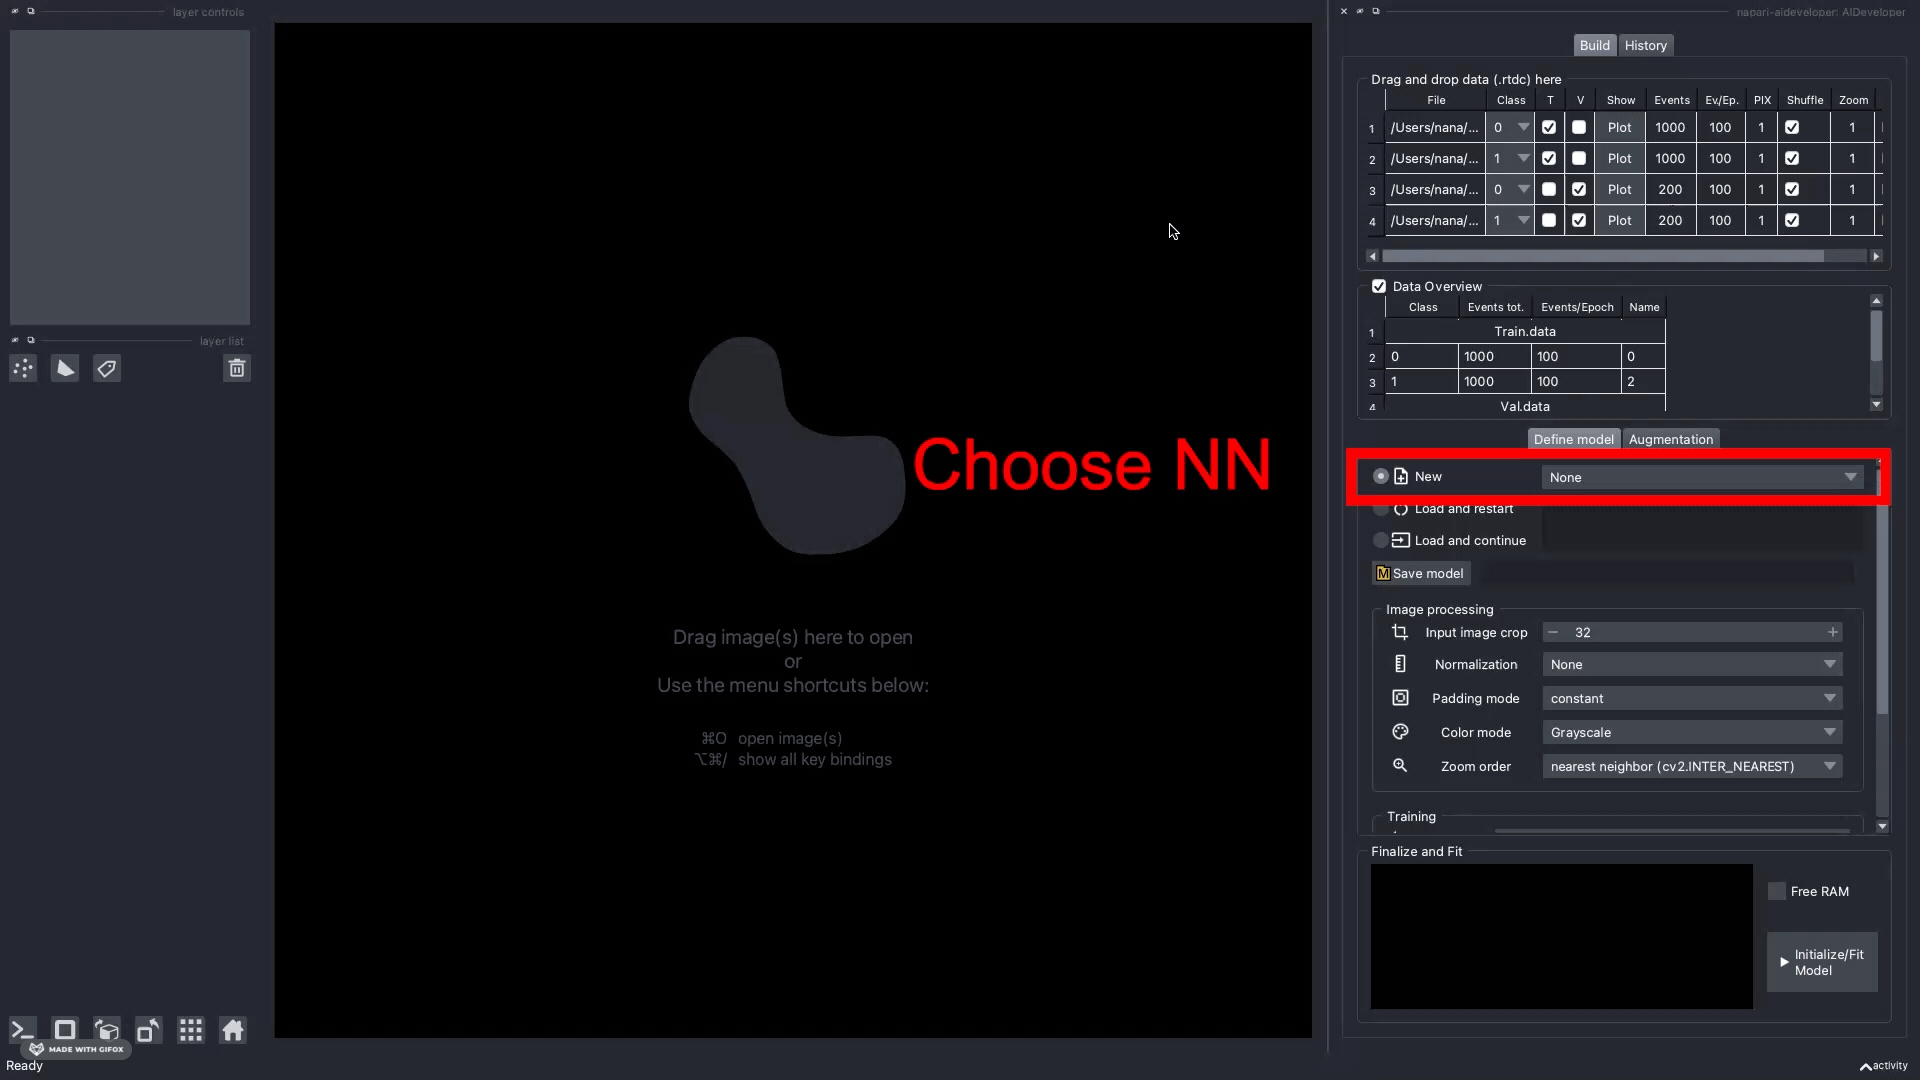Click the file table's horizontal scrollbar

(x=1602, y=257)
